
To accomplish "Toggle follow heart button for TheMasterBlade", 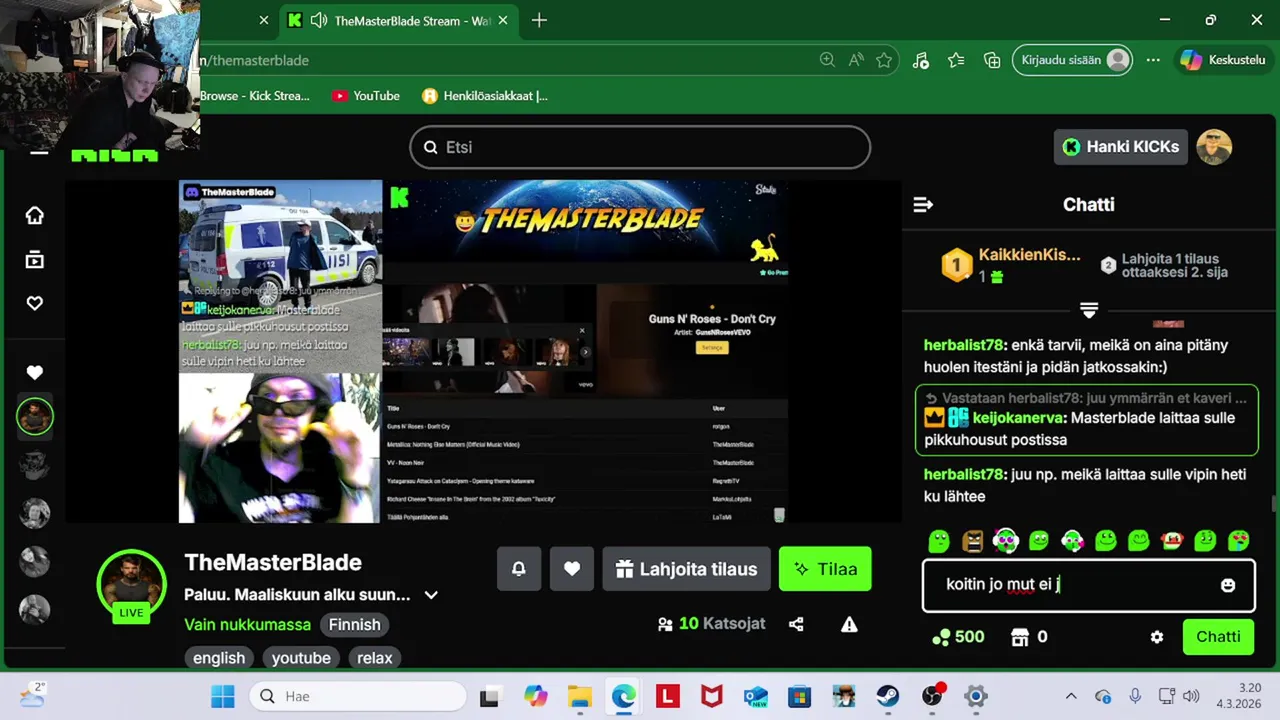I will [572, 569].
